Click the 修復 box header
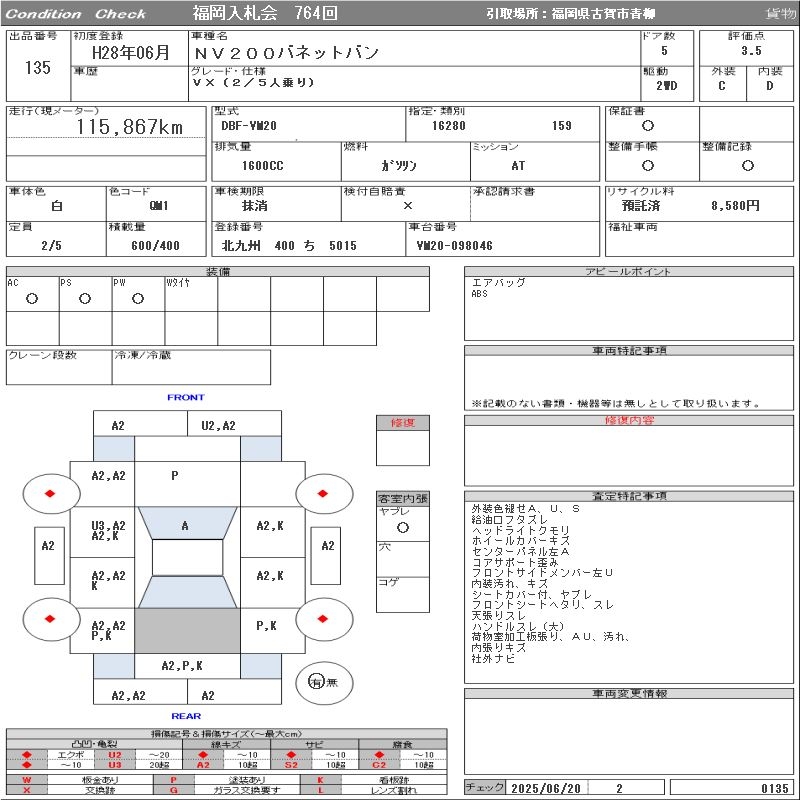Image resolution: width=800 pixels, height=800 pixels. point(403,422)
